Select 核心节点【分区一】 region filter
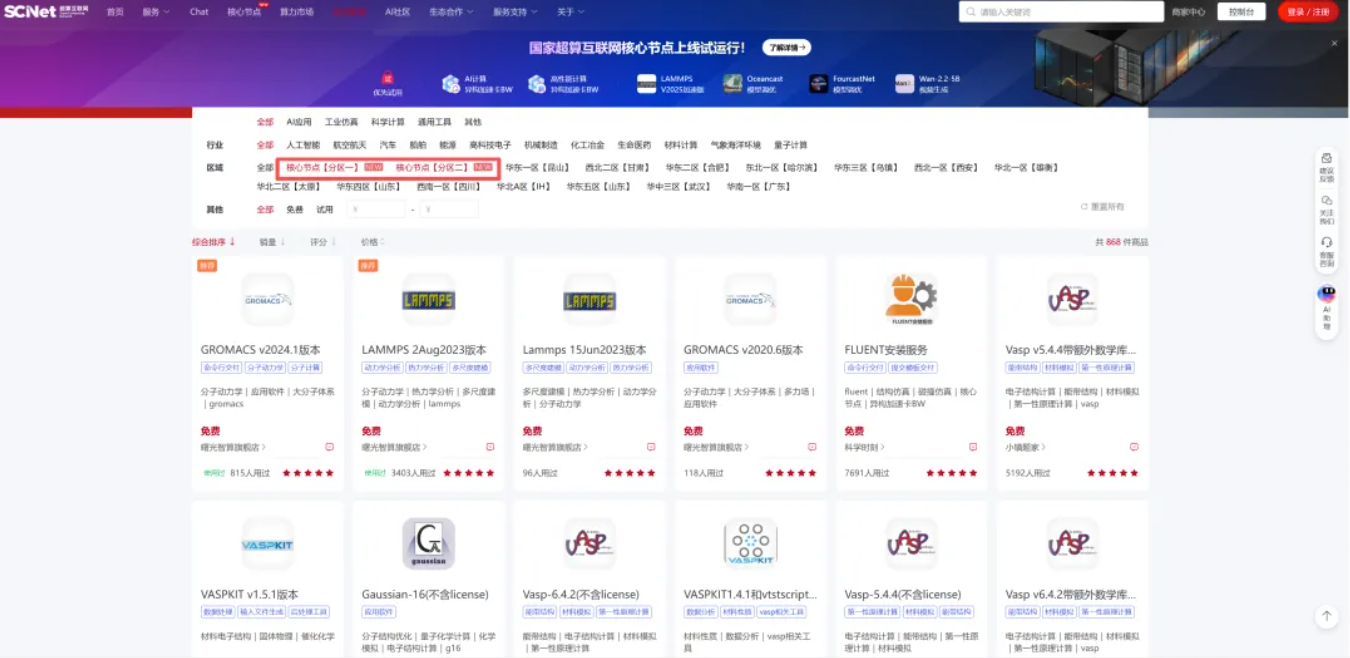The image size is (1350, 658). pos(322,168)
